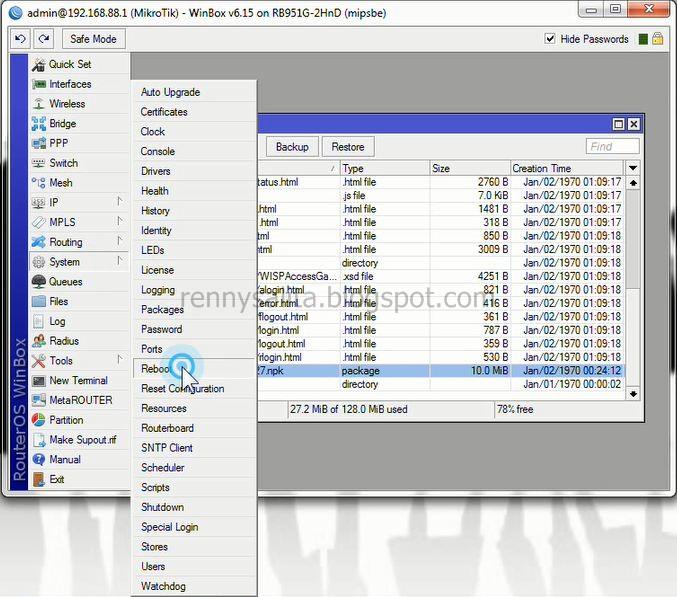Select the PPP icon
Screen dimensions: 677x597
pos(38,143)
